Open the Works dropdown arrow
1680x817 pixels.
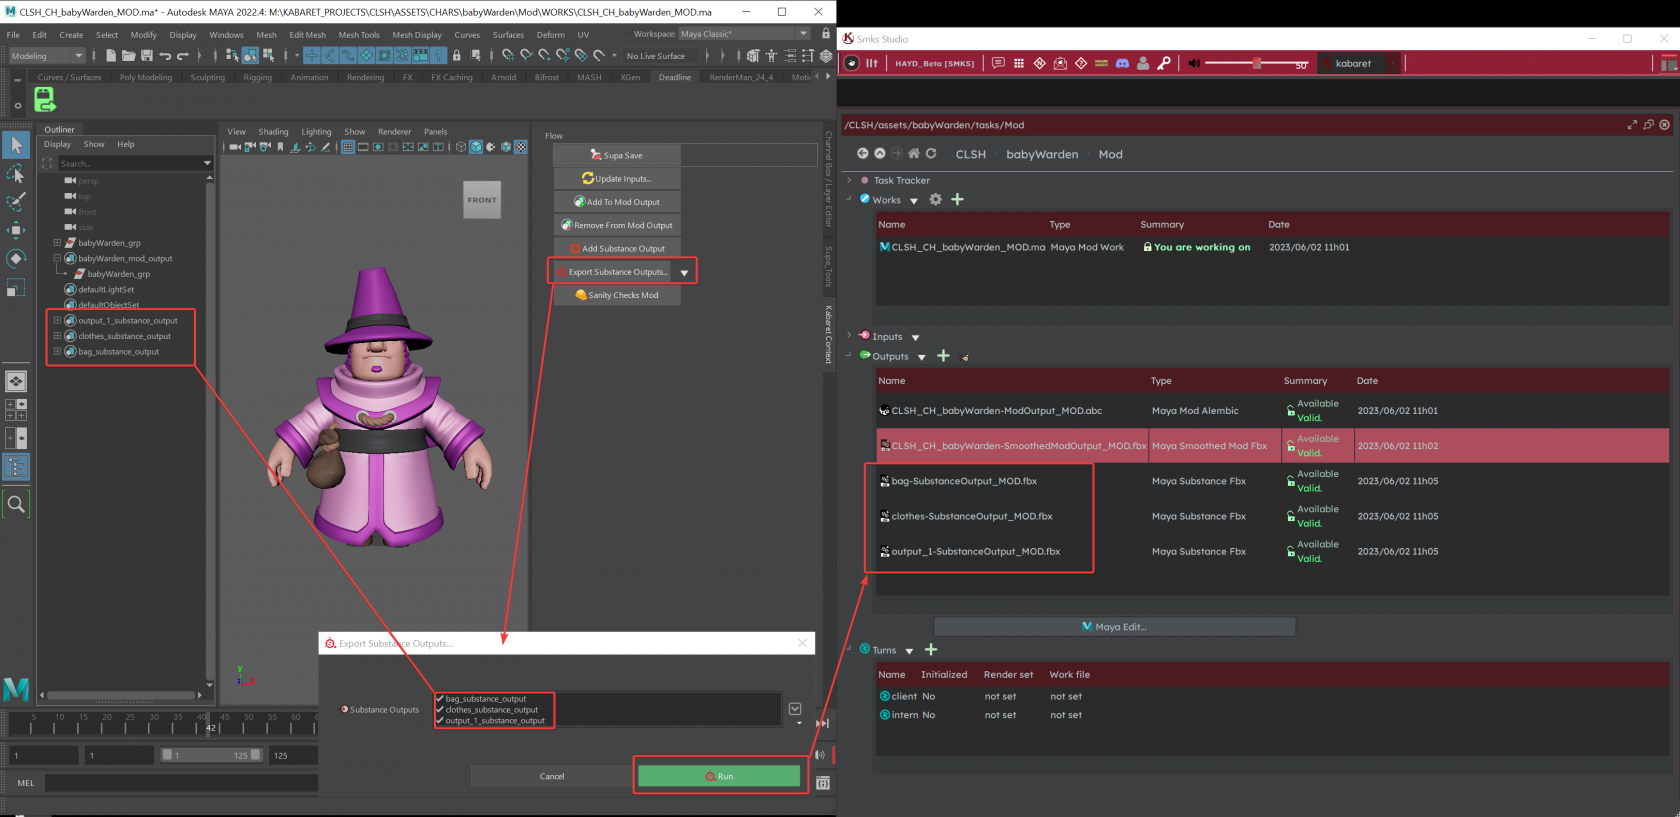[x=914, y=201]
